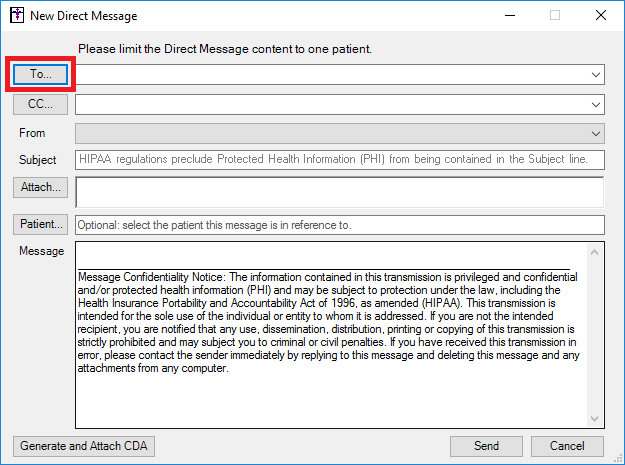Click inside the Message body text area

(331, 335)
